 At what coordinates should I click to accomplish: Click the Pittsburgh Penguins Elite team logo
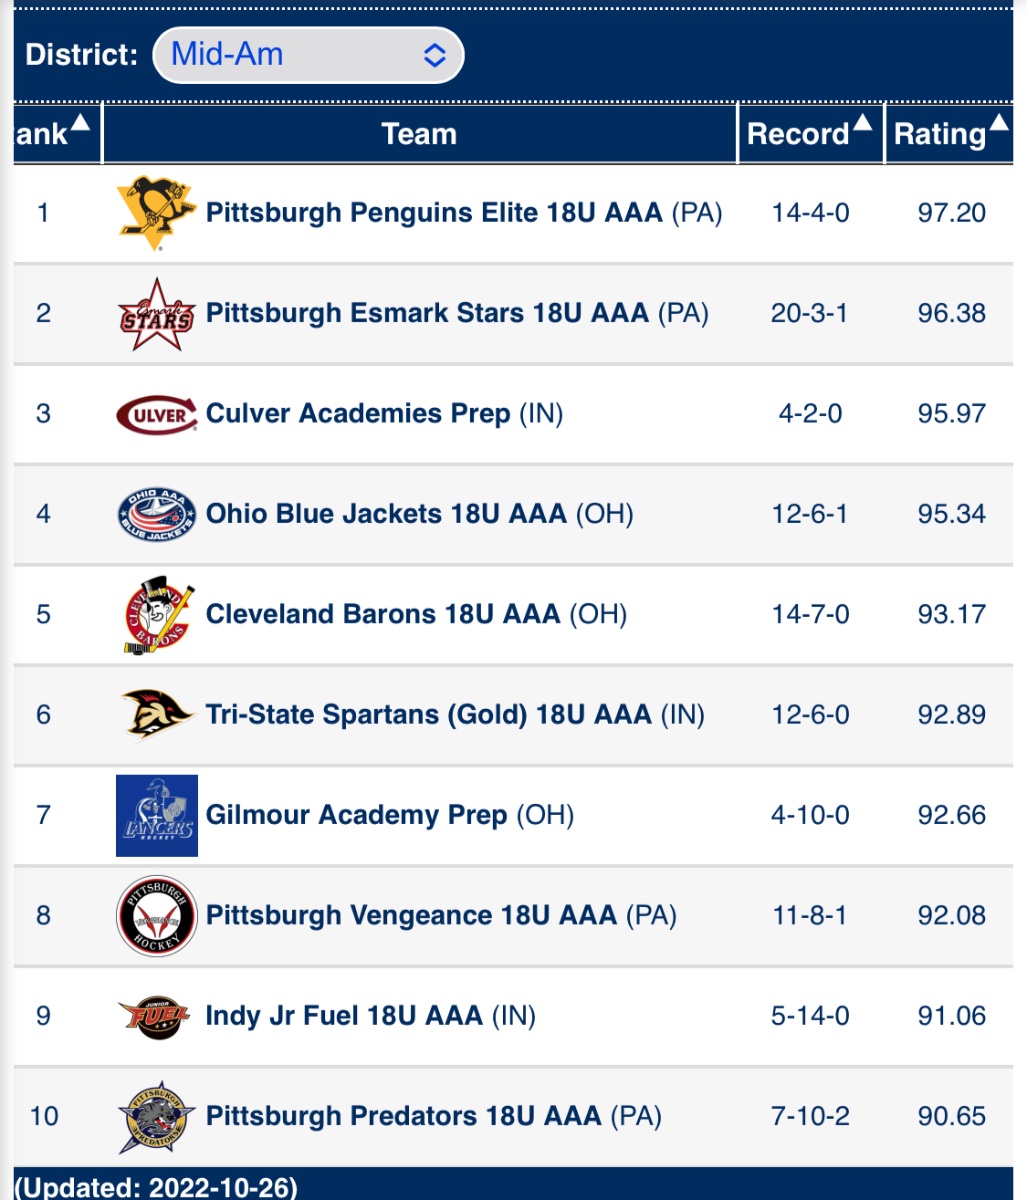(x=156, y=213)
